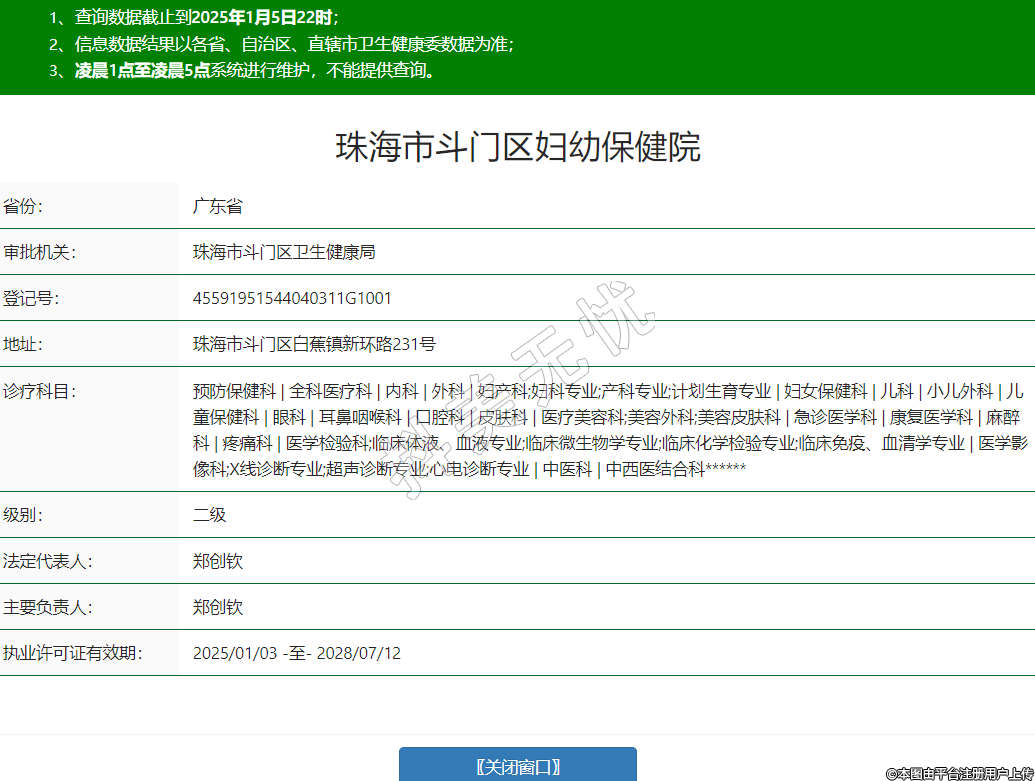The width and height of the screenshot is (1035, 781).
Task: Select the registration number 45591951544040311G1001
Action: click(292, 298)
